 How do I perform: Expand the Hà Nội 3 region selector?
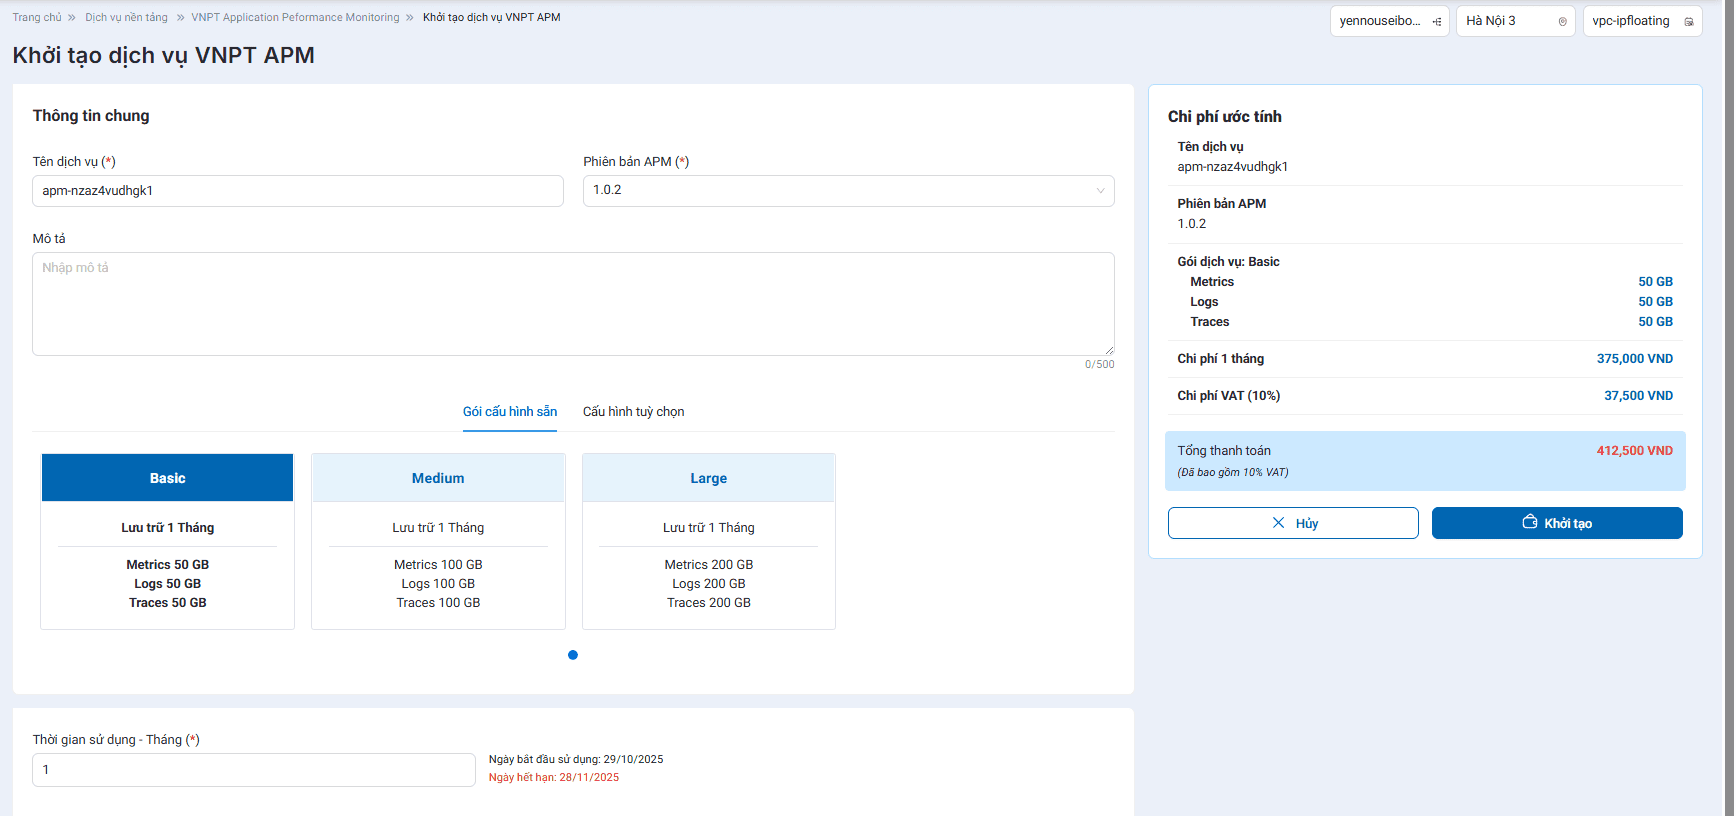pyautogui.click(x=1514, y=21)
